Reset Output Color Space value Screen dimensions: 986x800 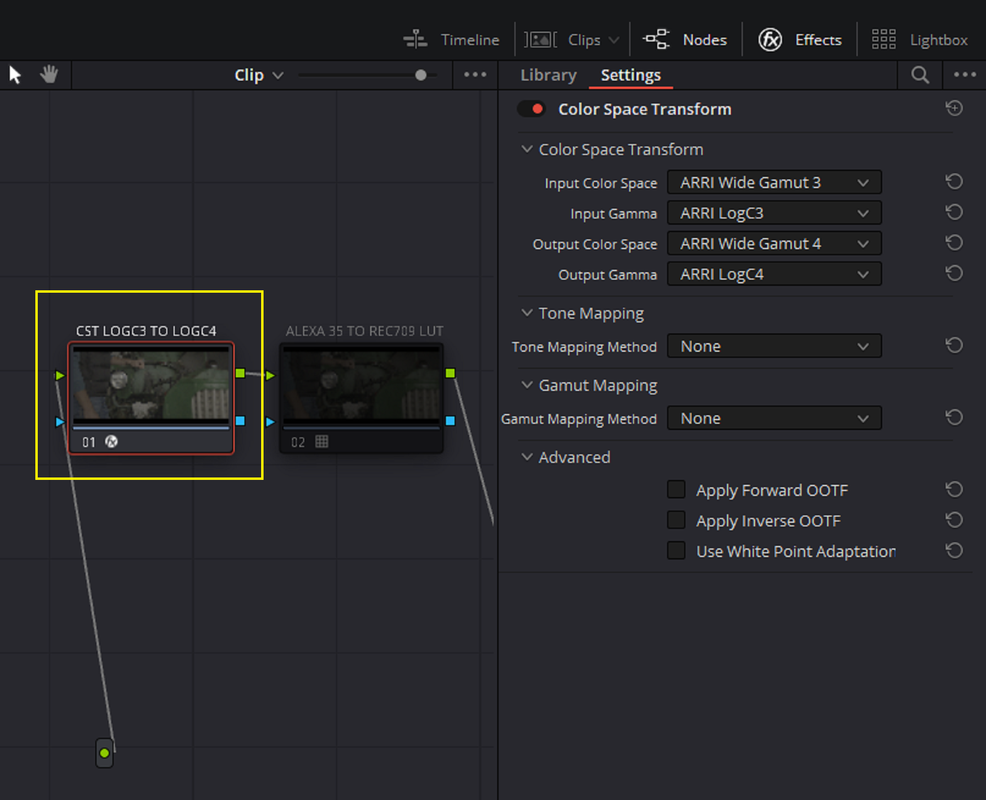pos(954,243)
